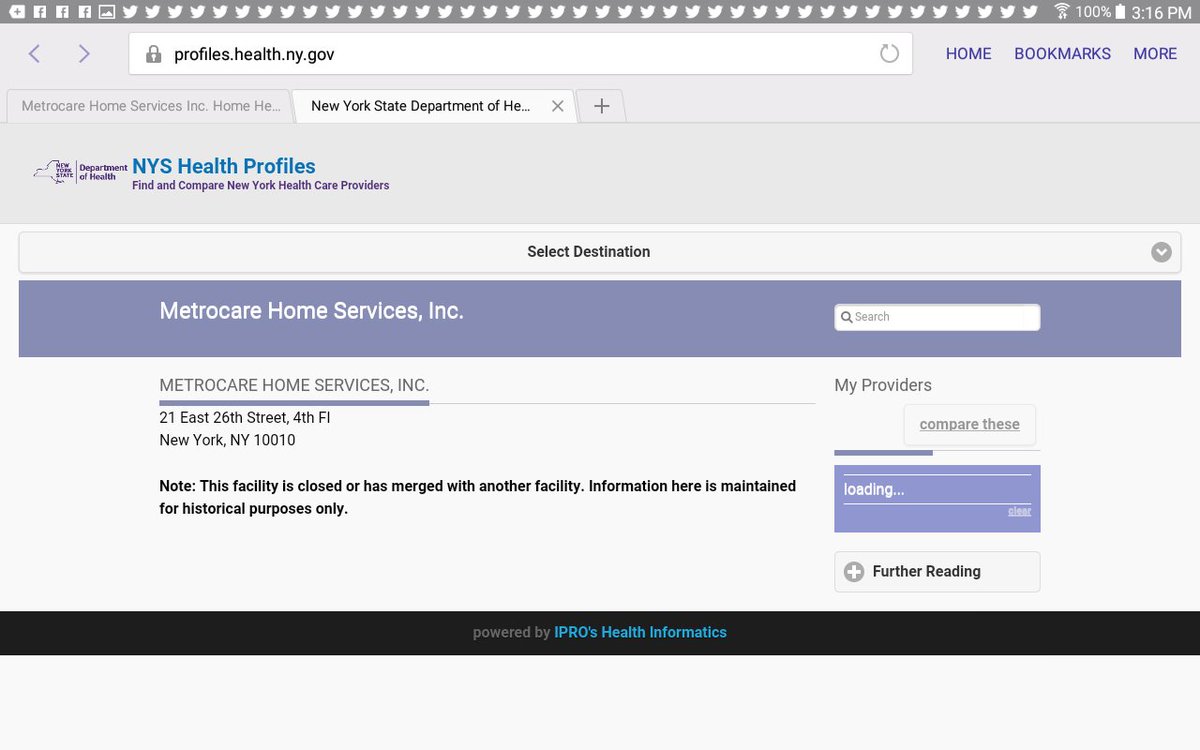This screenshot has width=1200, height=750.
Task: Reload the page with the refresh icon
Action: [x=889, y=54]
